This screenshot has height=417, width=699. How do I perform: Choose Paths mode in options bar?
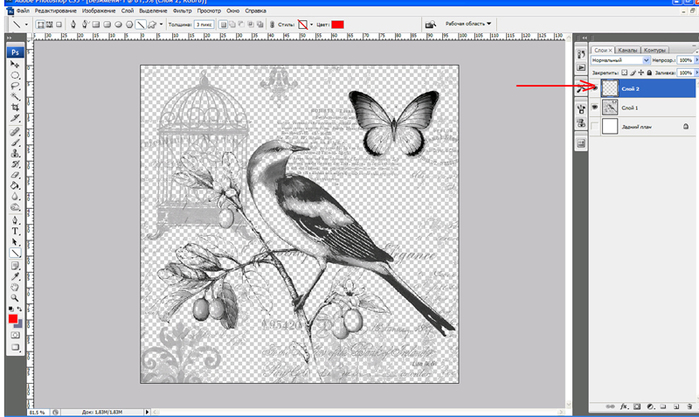pyautogui.click(x=49, y=25)
